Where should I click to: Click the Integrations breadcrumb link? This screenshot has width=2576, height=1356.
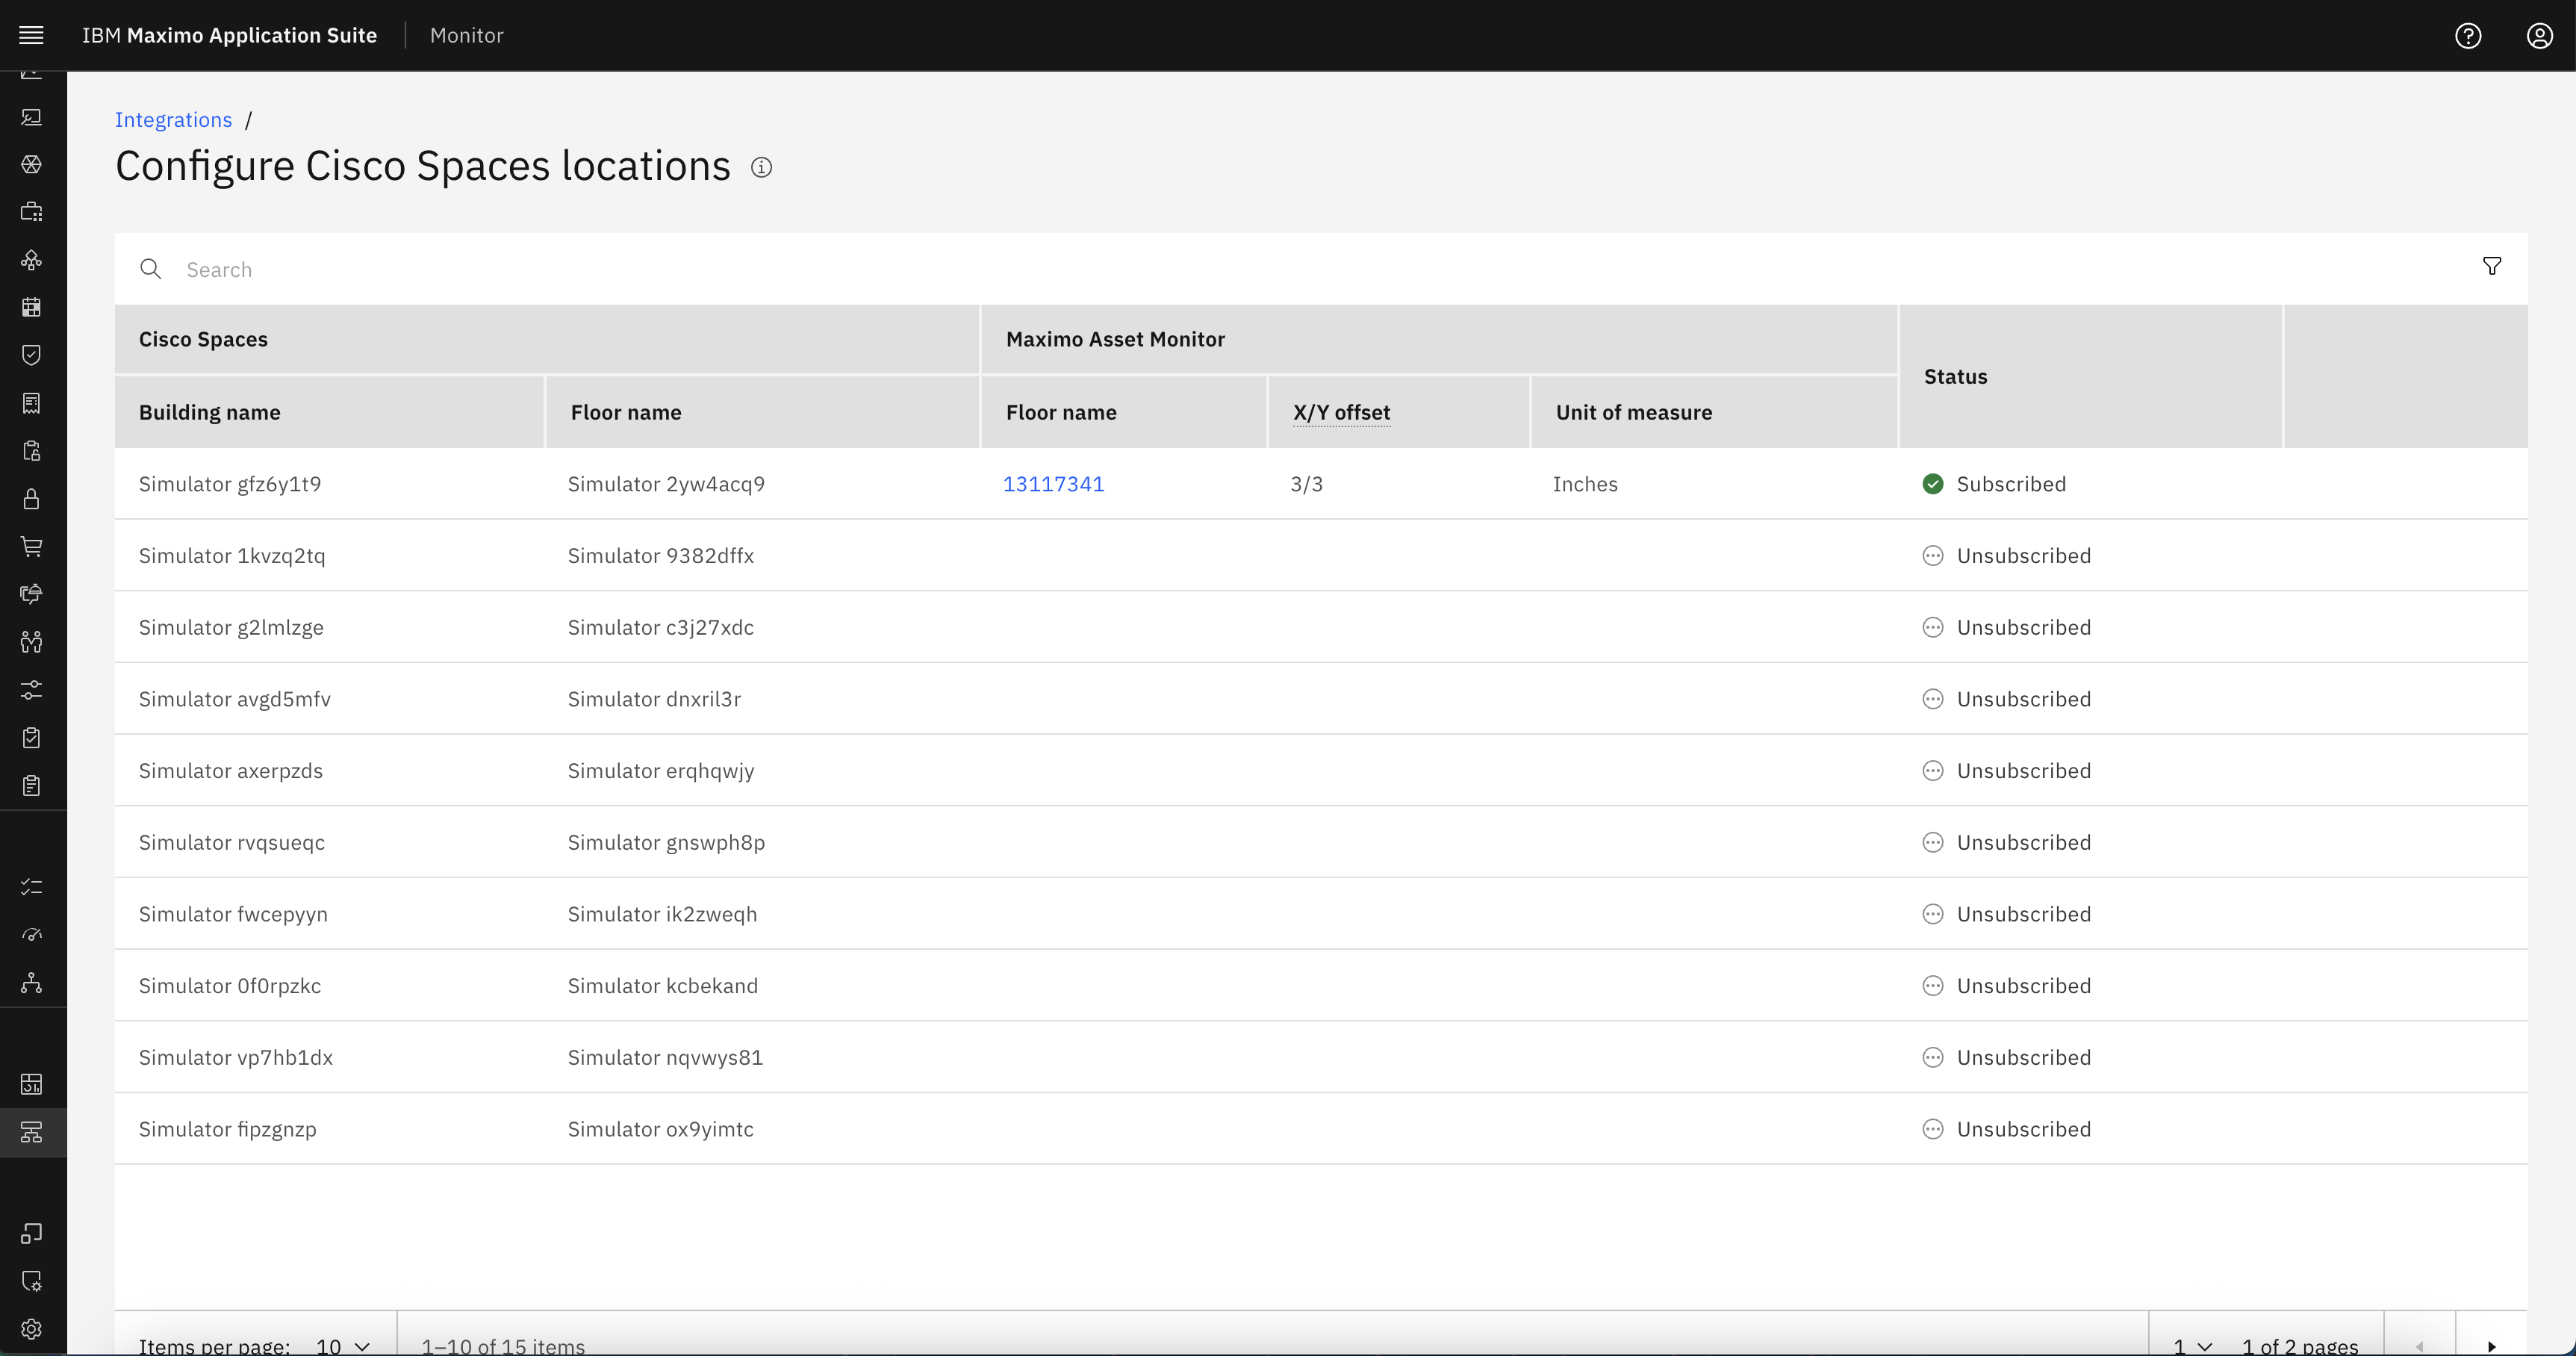pyautogui.click(x=173, y=120)
